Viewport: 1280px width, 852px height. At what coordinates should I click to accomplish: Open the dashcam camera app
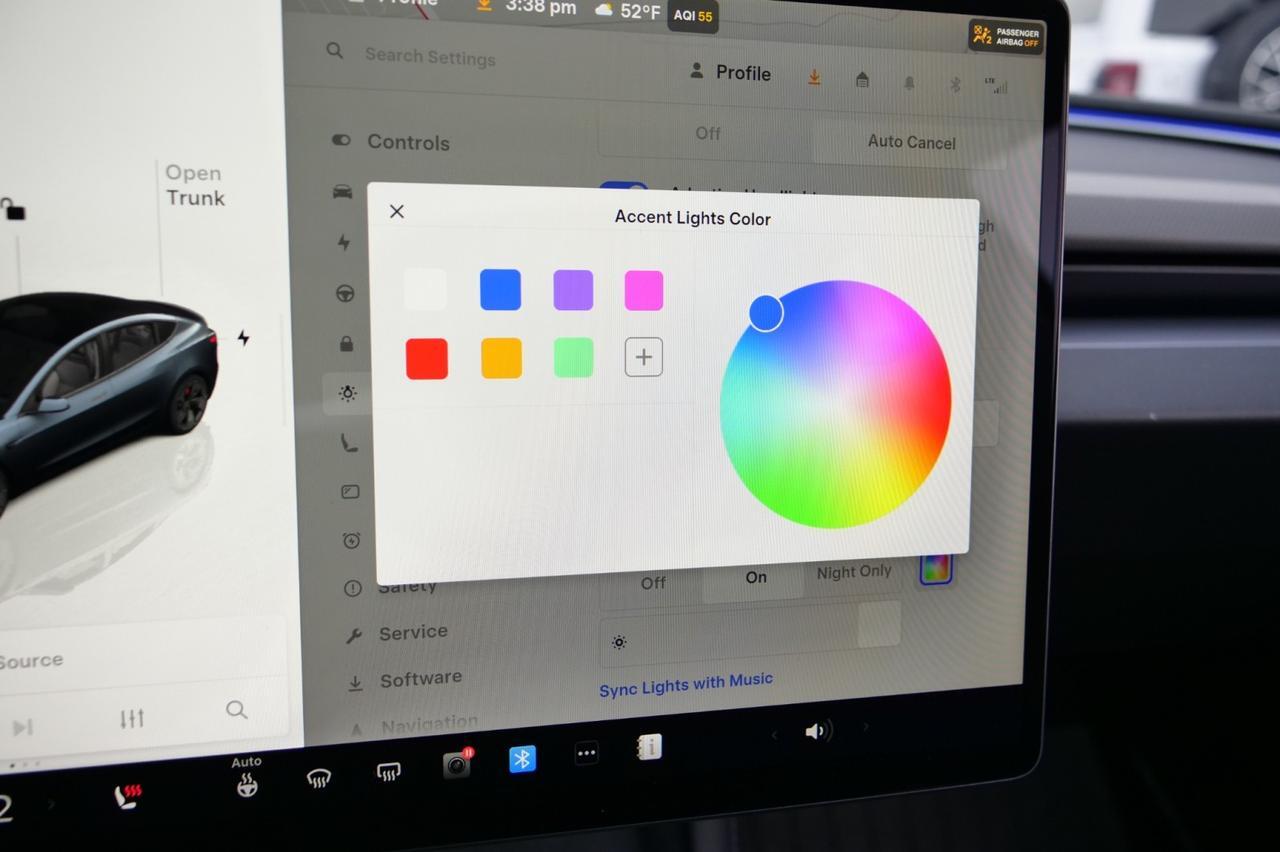click(457, 765)
